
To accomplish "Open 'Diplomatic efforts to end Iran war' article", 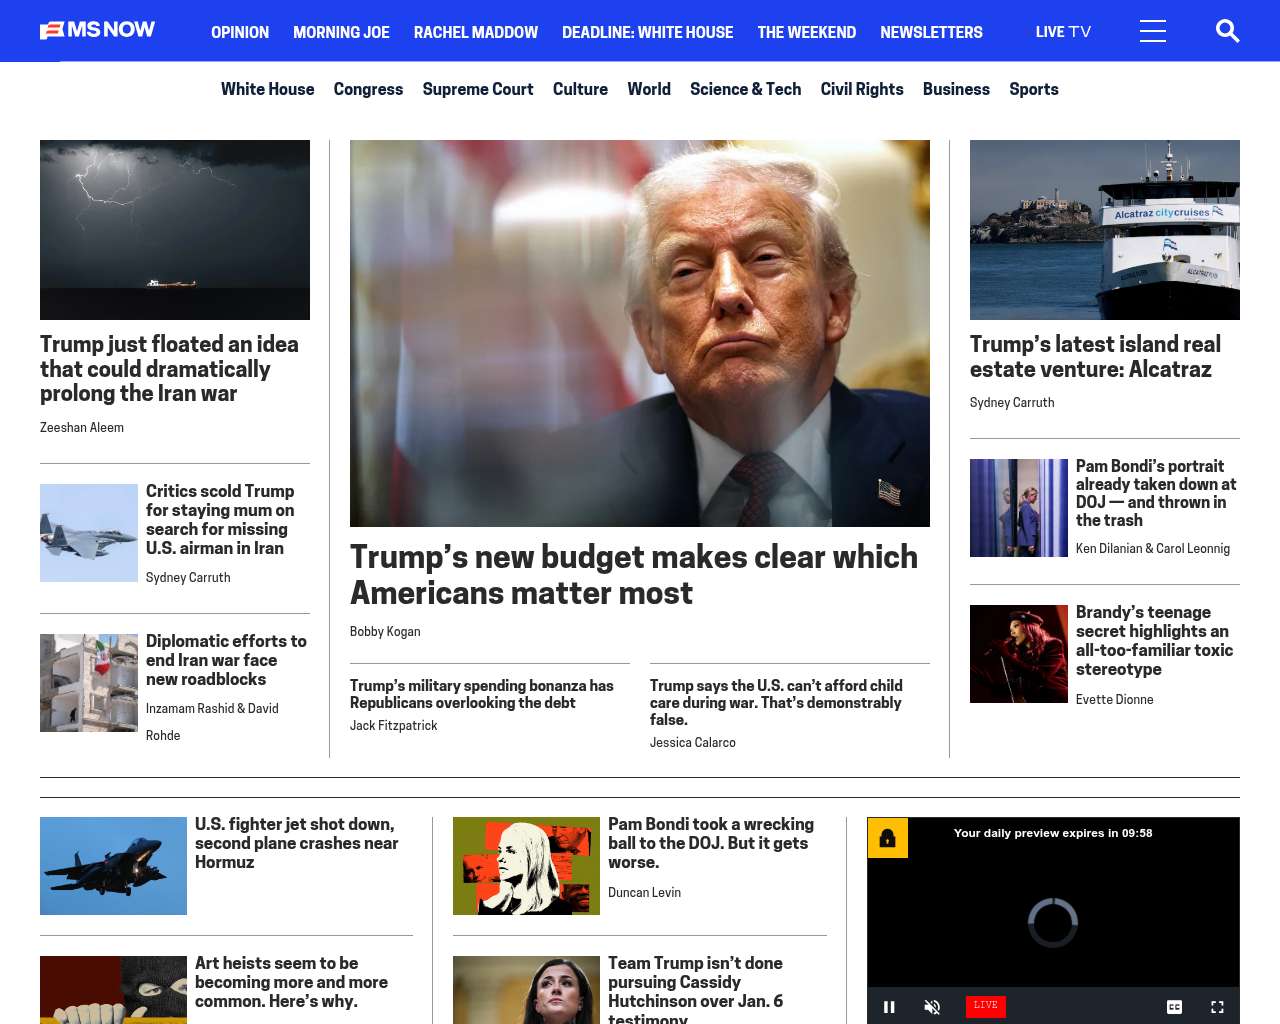I will (226, 660).
